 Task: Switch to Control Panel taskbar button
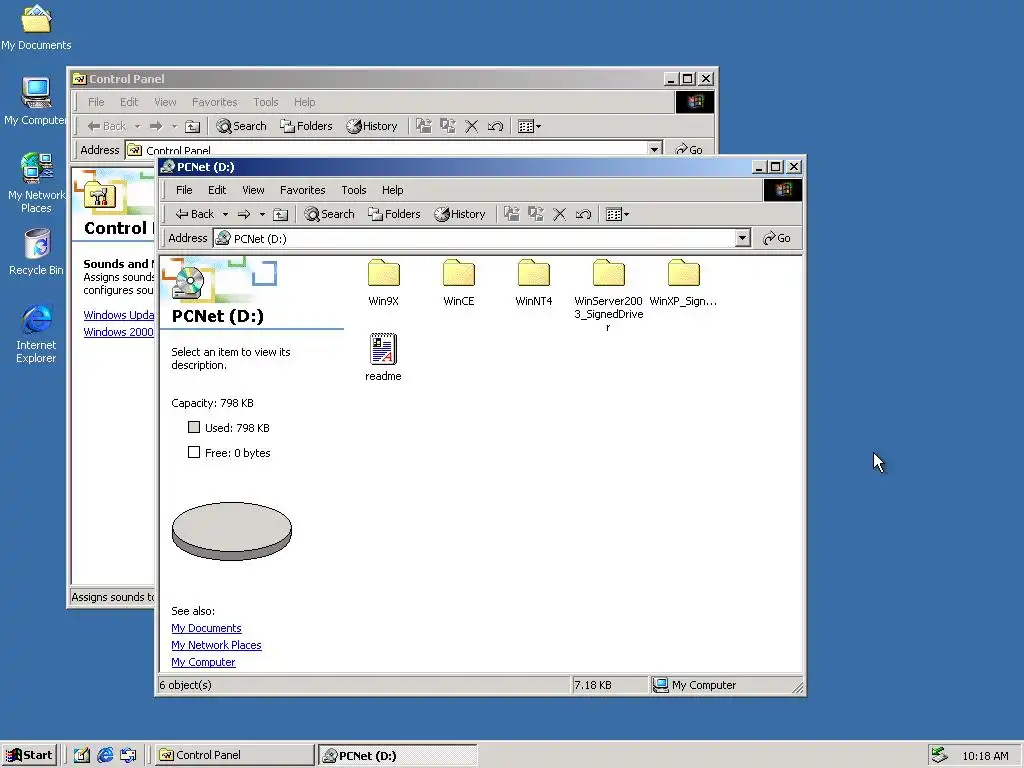[235, 755]
